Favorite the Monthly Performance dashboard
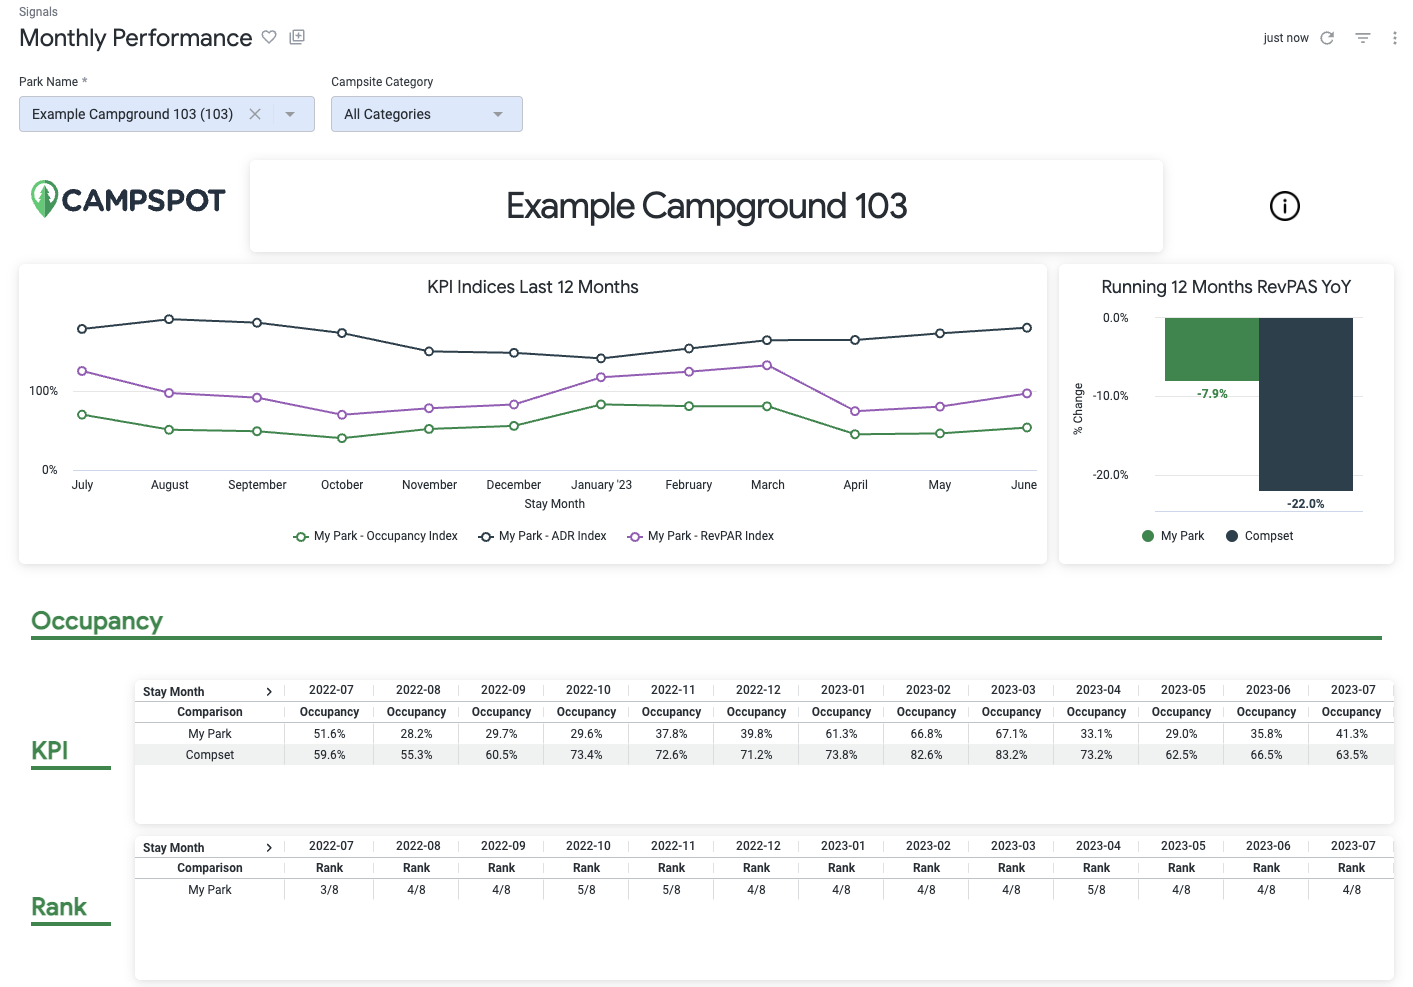The height and width of the screenshot is (987, 1413). click(268, 37)
